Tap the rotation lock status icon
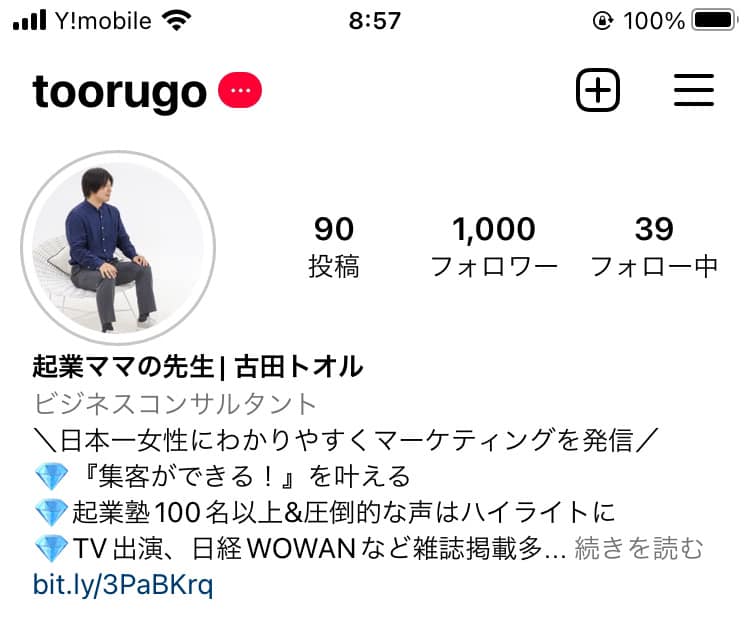750x620 pixels. click(603, 21)
